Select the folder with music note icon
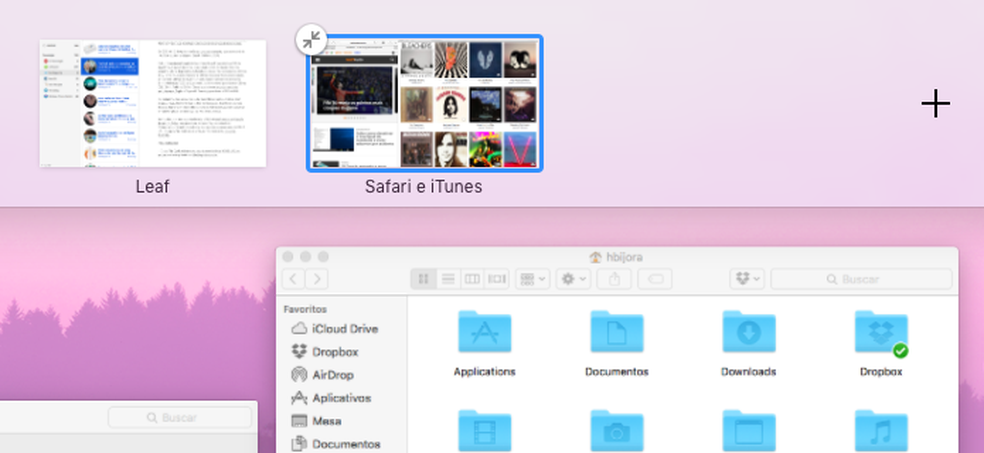The image size is (984, 453). point(881,431)
